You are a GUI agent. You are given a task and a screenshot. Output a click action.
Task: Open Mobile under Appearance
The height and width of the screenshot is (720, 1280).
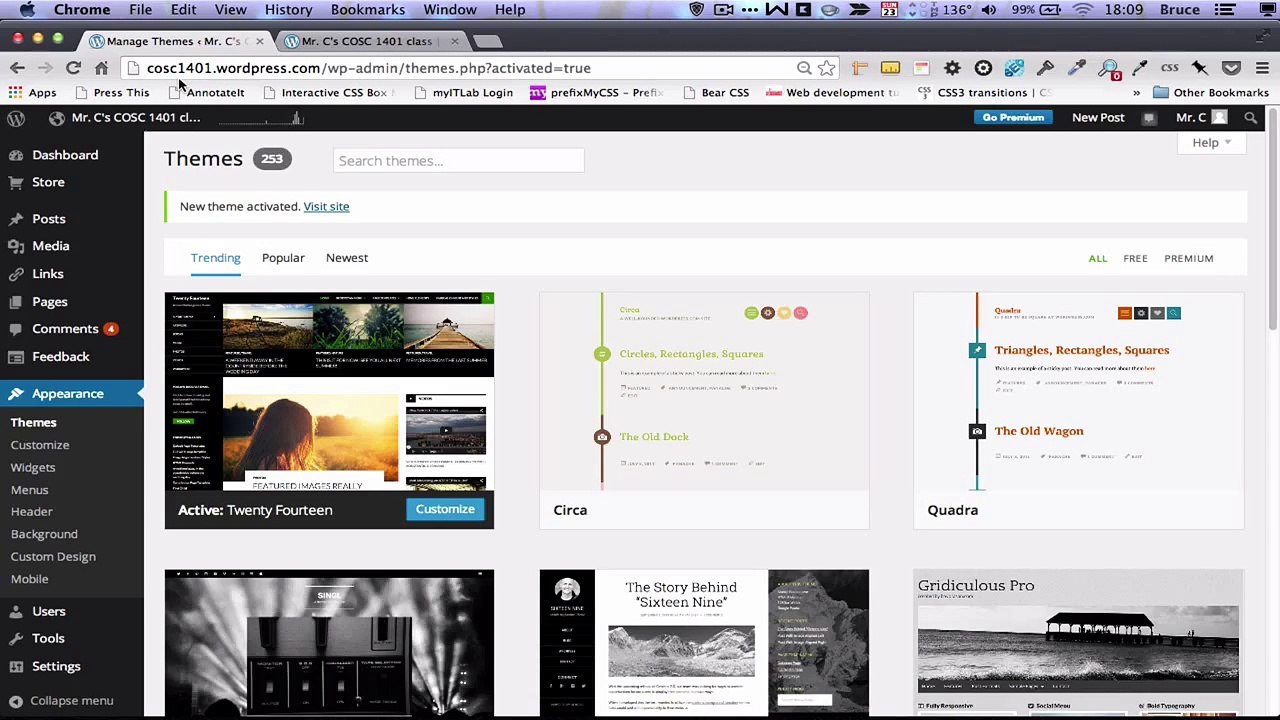tap(29, 579)
